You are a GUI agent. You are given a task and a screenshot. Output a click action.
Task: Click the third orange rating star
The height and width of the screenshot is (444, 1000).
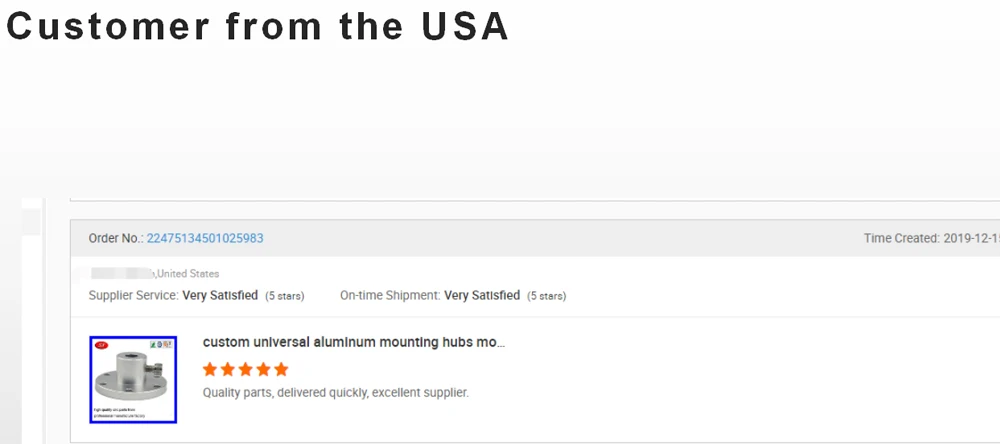[246, 369]
